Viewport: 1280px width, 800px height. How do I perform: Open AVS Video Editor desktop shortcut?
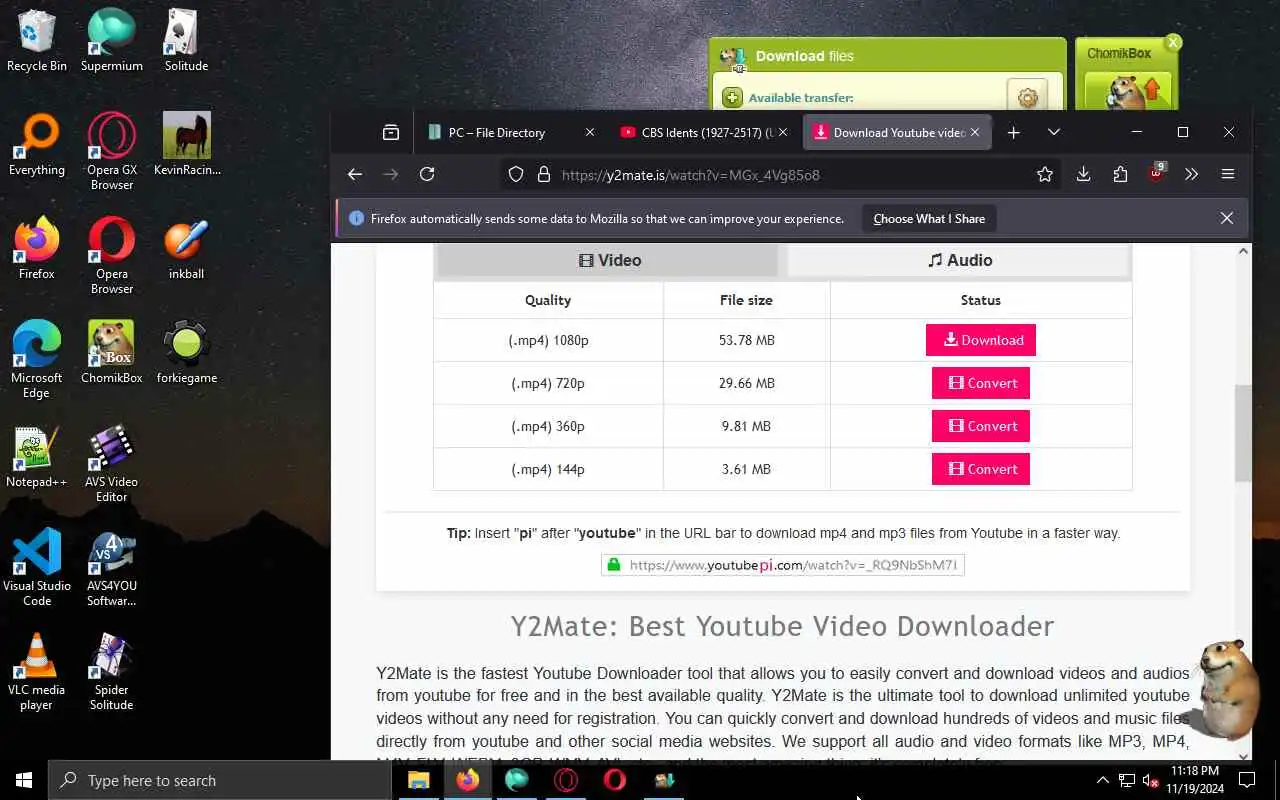(111, 464)
